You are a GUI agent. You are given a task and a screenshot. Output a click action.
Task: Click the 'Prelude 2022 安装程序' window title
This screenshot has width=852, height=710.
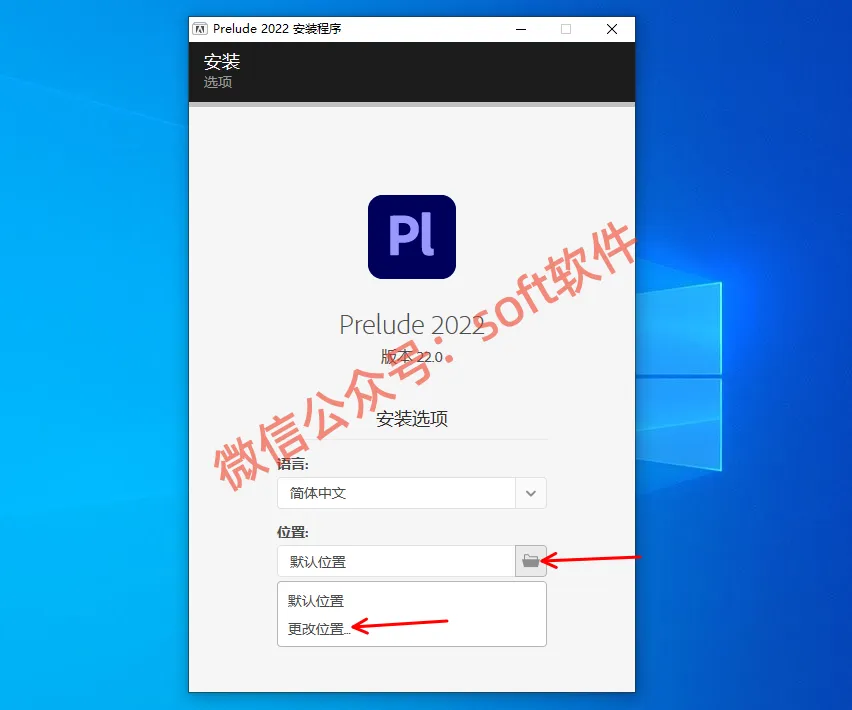click(277, 29)
